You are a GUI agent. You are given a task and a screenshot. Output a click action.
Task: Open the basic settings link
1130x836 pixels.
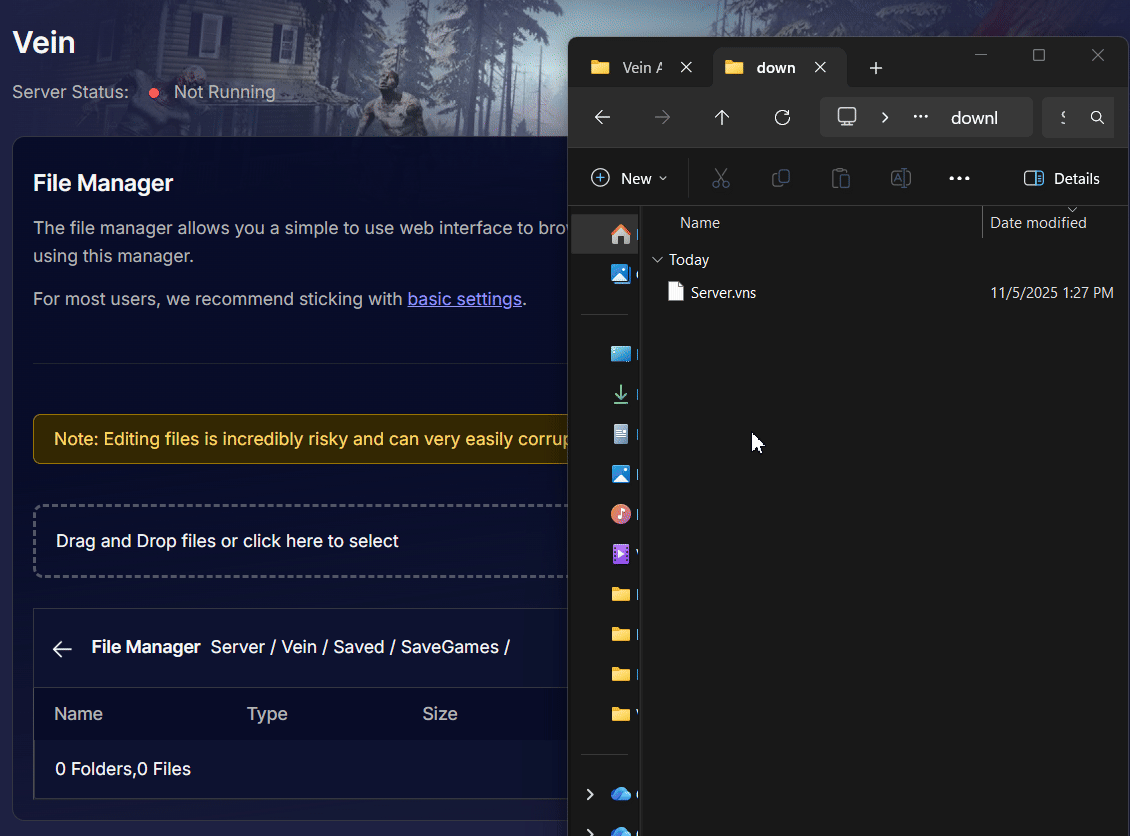click(464, 299)
